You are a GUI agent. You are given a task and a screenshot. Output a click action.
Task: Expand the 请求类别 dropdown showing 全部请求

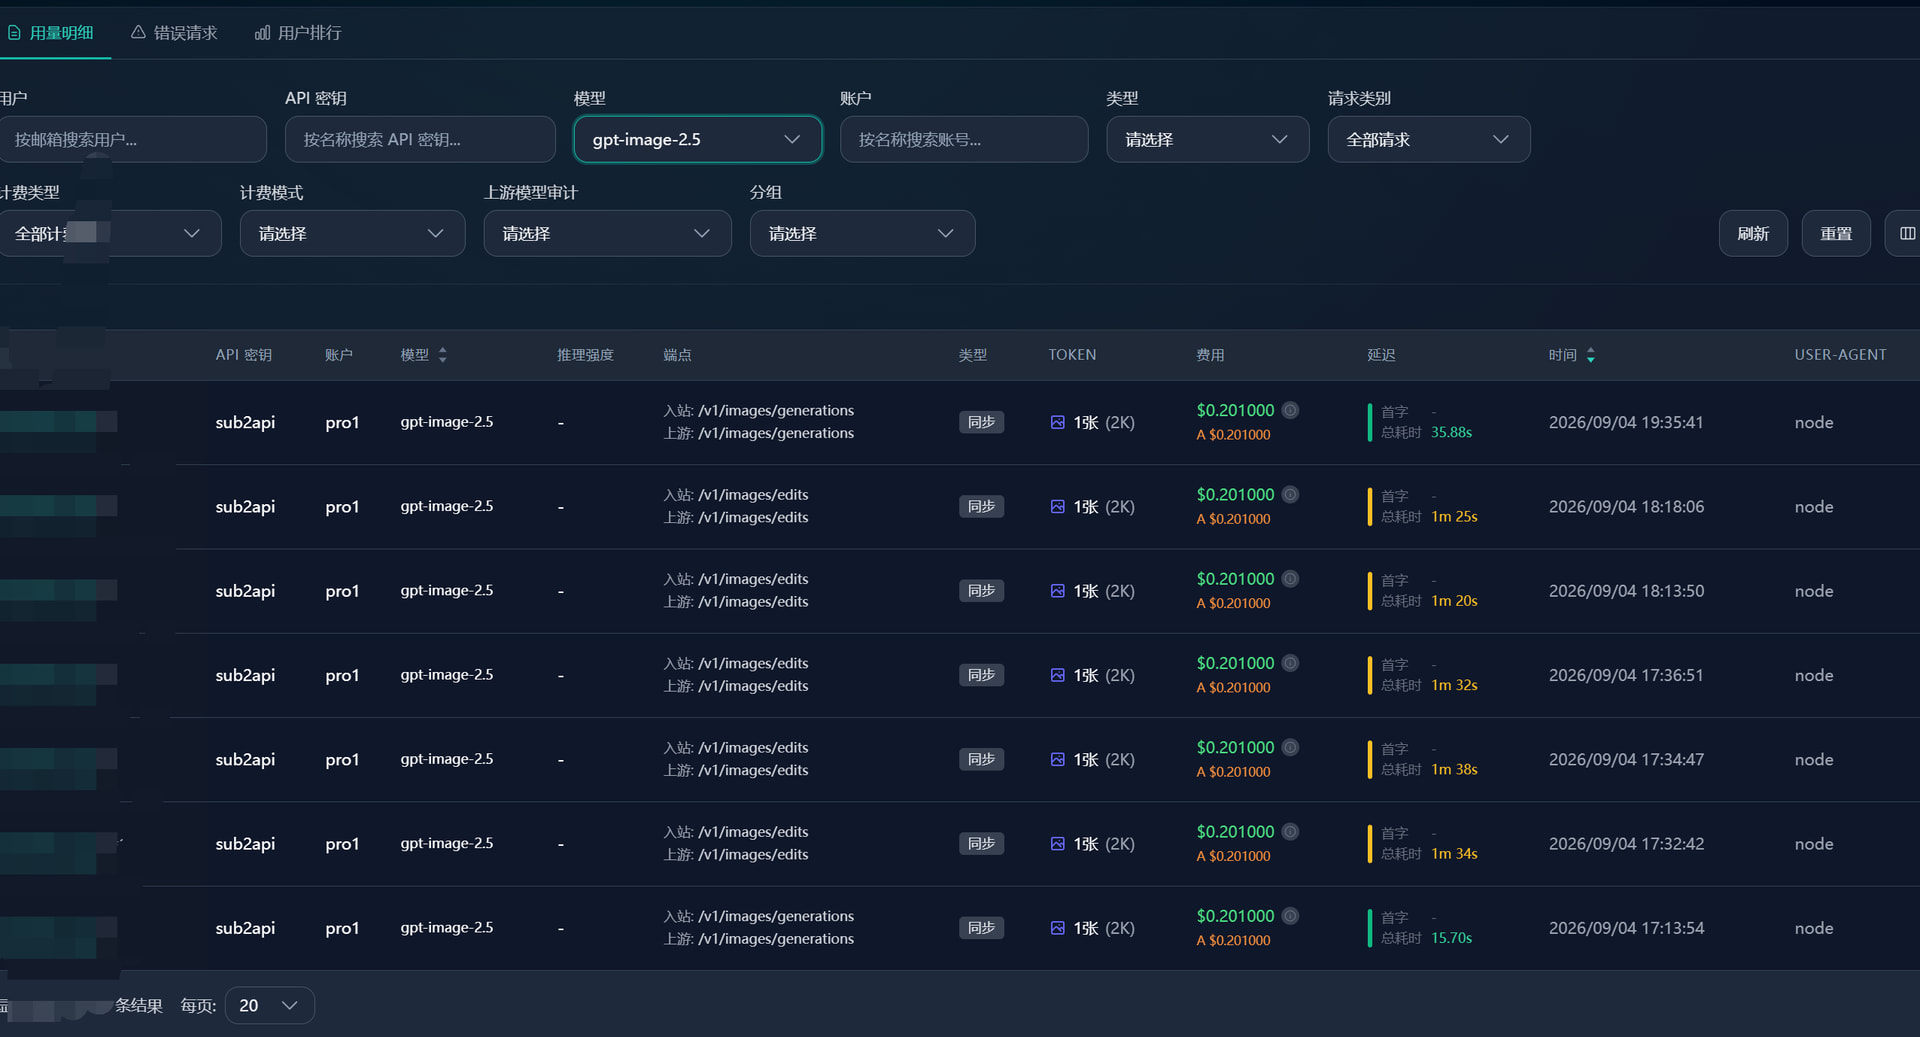coord(1428,139)
